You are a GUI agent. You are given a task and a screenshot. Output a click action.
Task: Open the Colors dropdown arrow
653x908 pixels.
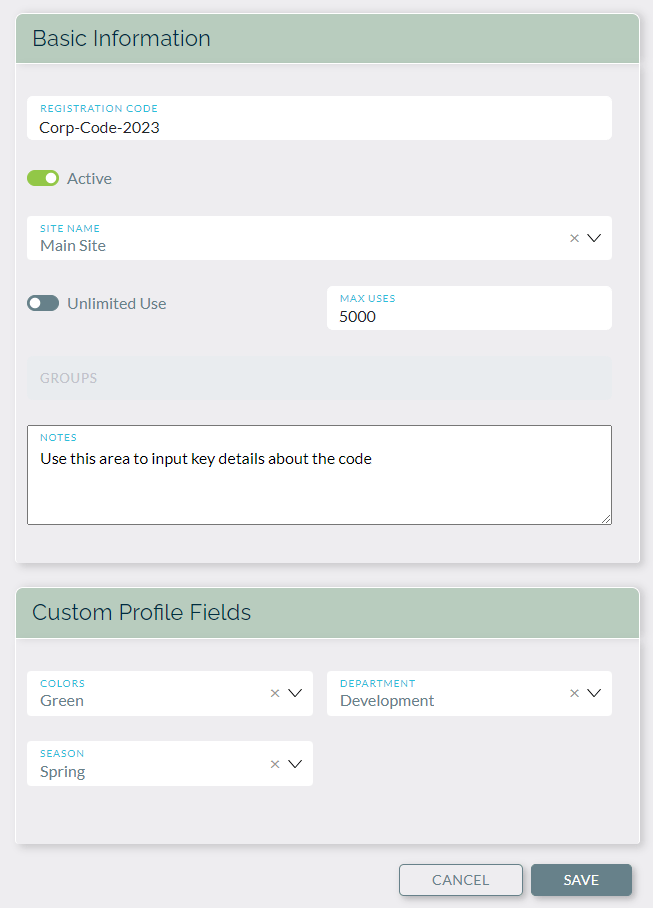(295, 693)
